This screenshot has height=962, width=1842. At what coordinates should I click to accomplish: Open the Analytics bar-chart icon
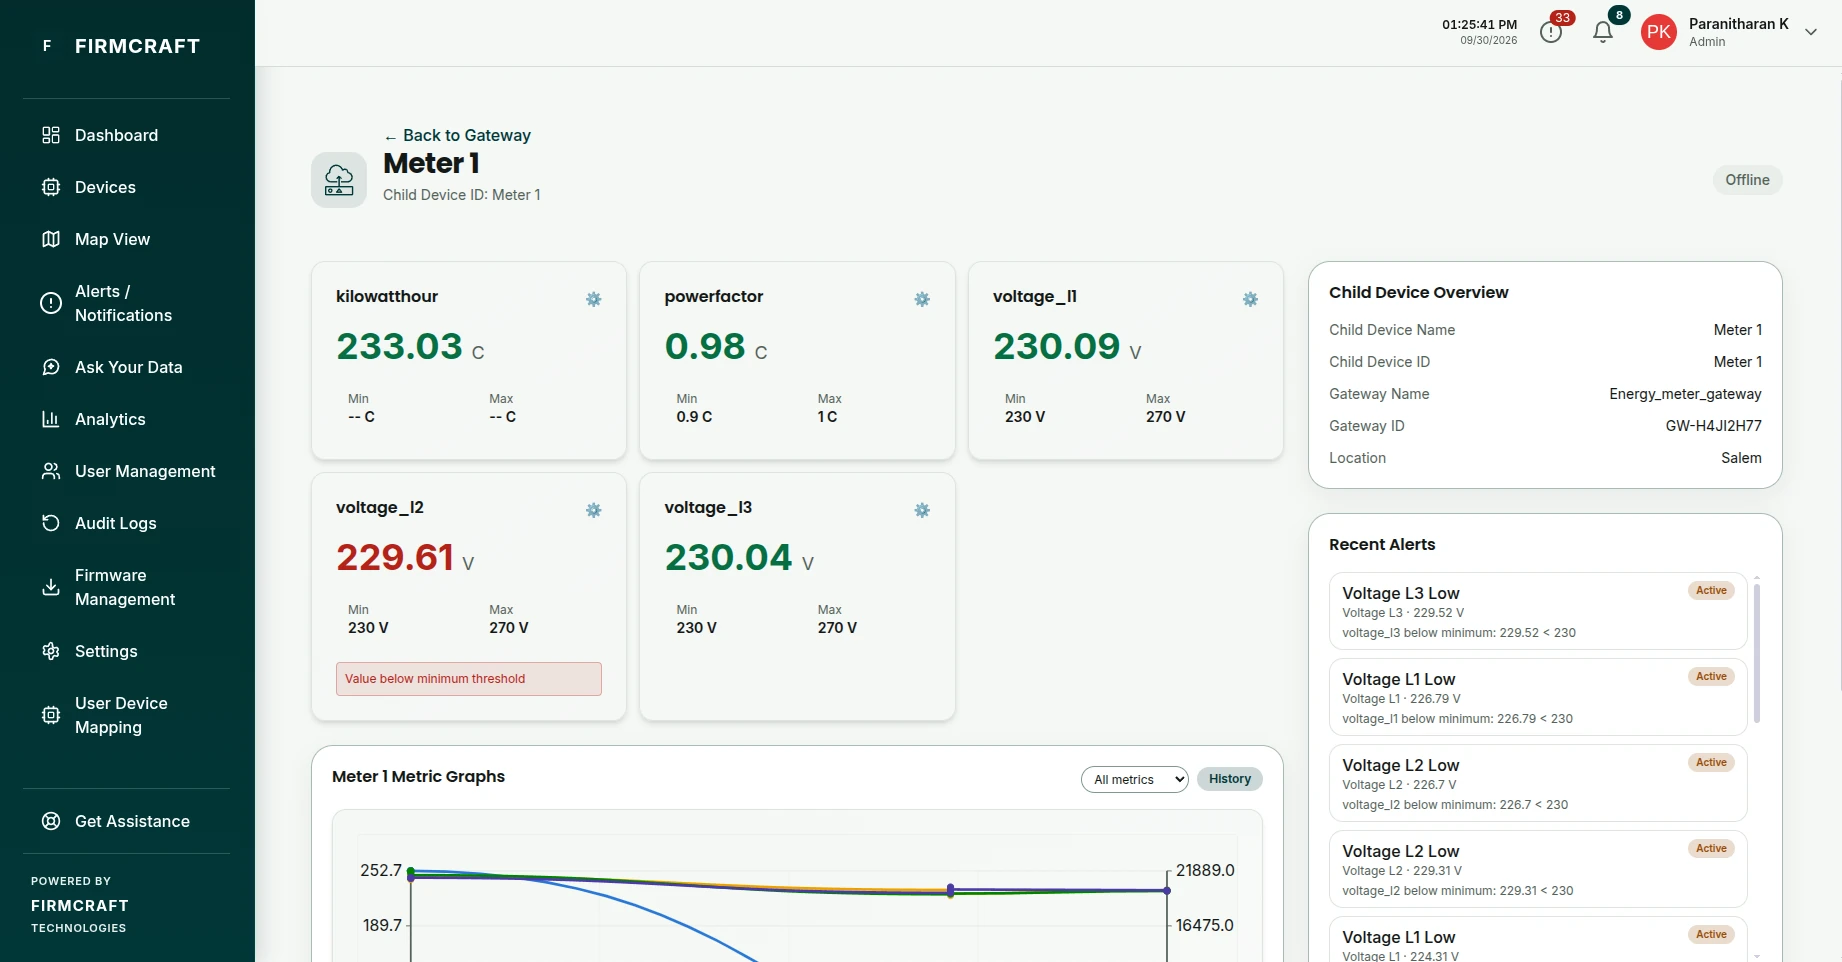pos(51,419)
